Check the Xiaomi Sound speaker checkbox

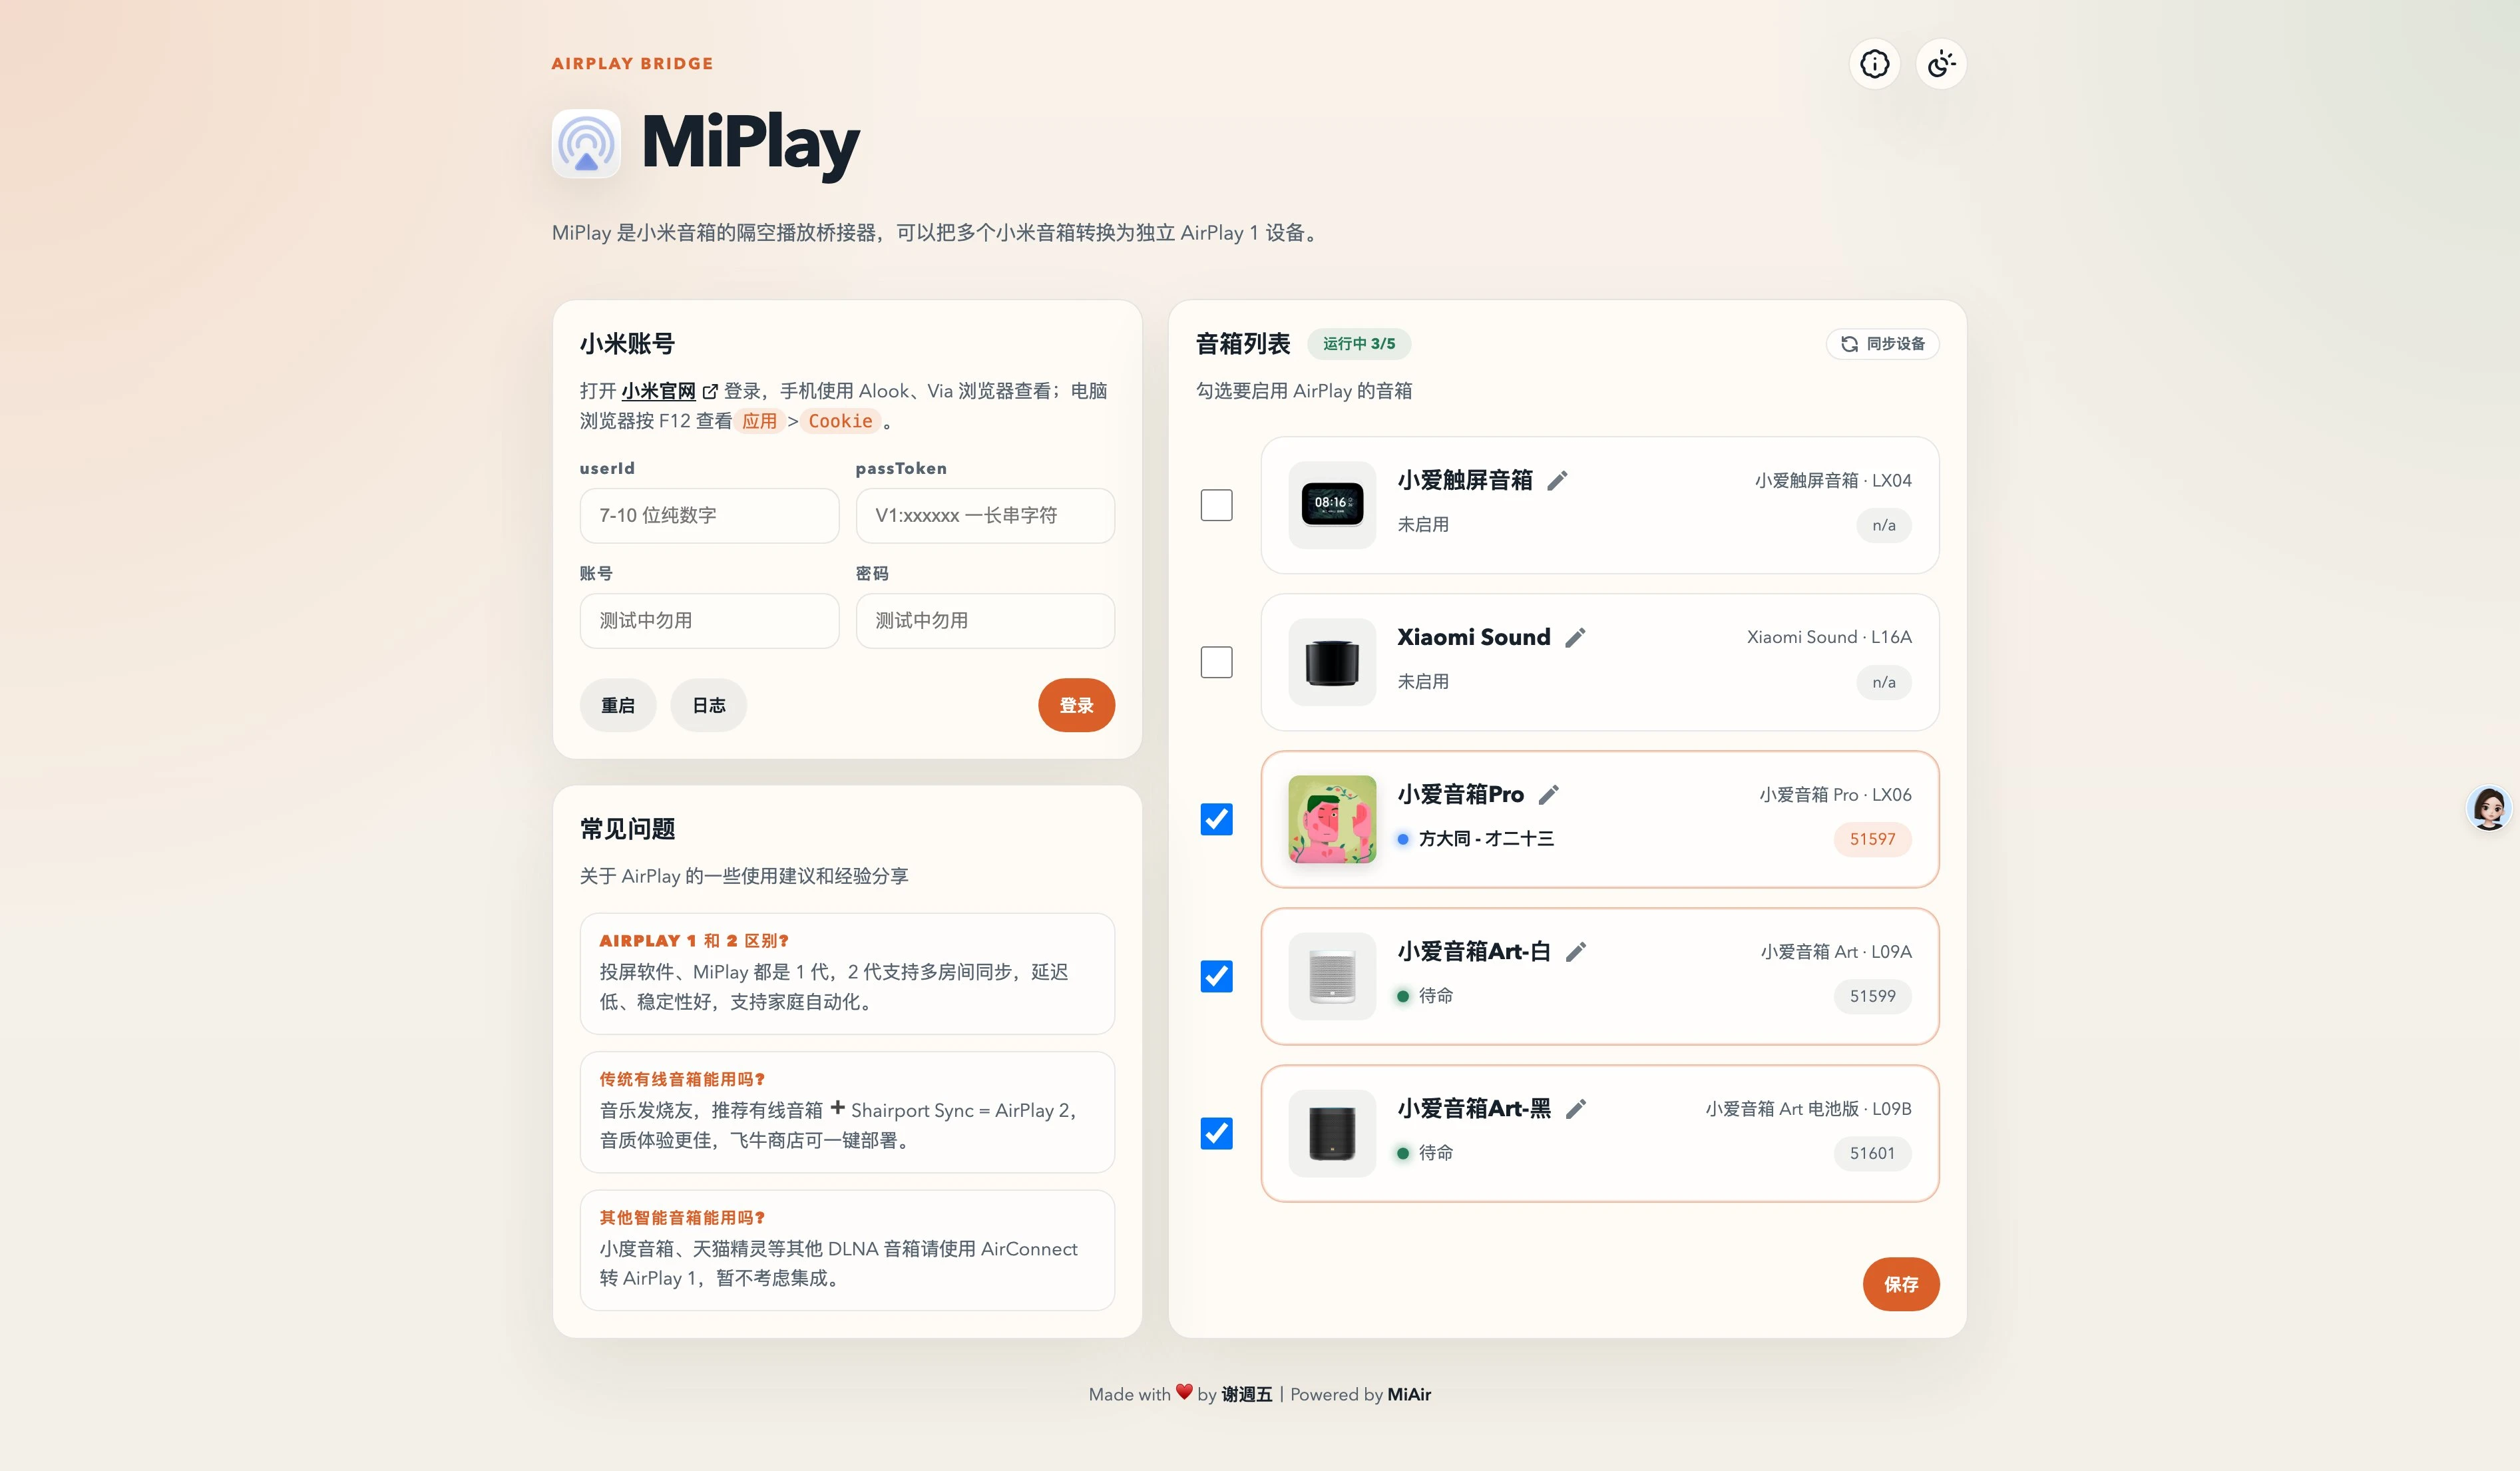(1216, 662)
